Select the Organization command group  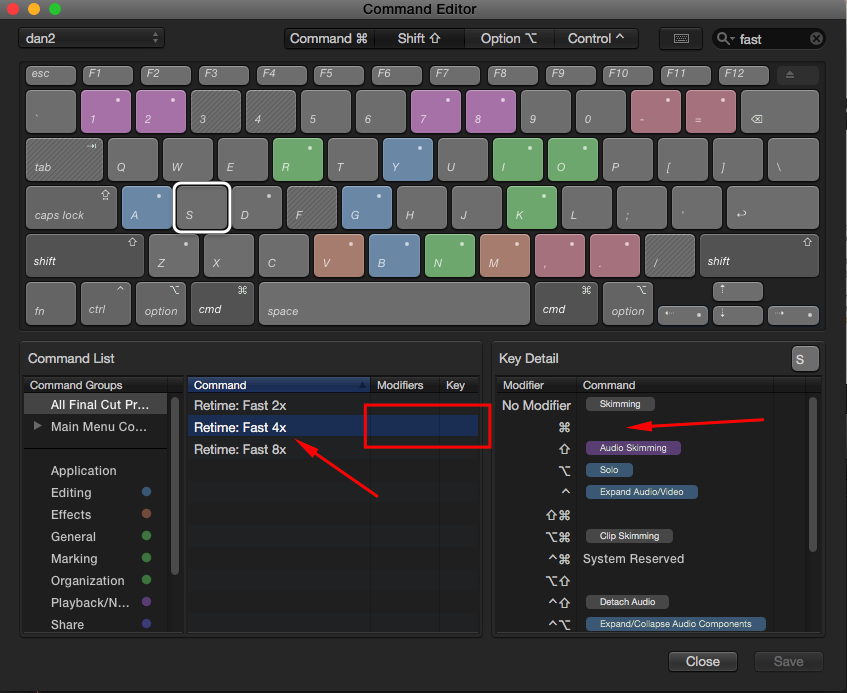pyautogui.click(x=96, y=581)
